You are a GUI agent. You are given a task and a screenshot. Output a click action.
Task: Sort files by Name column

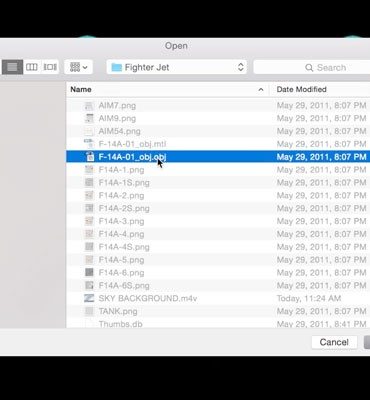click(x=81, y=89)
